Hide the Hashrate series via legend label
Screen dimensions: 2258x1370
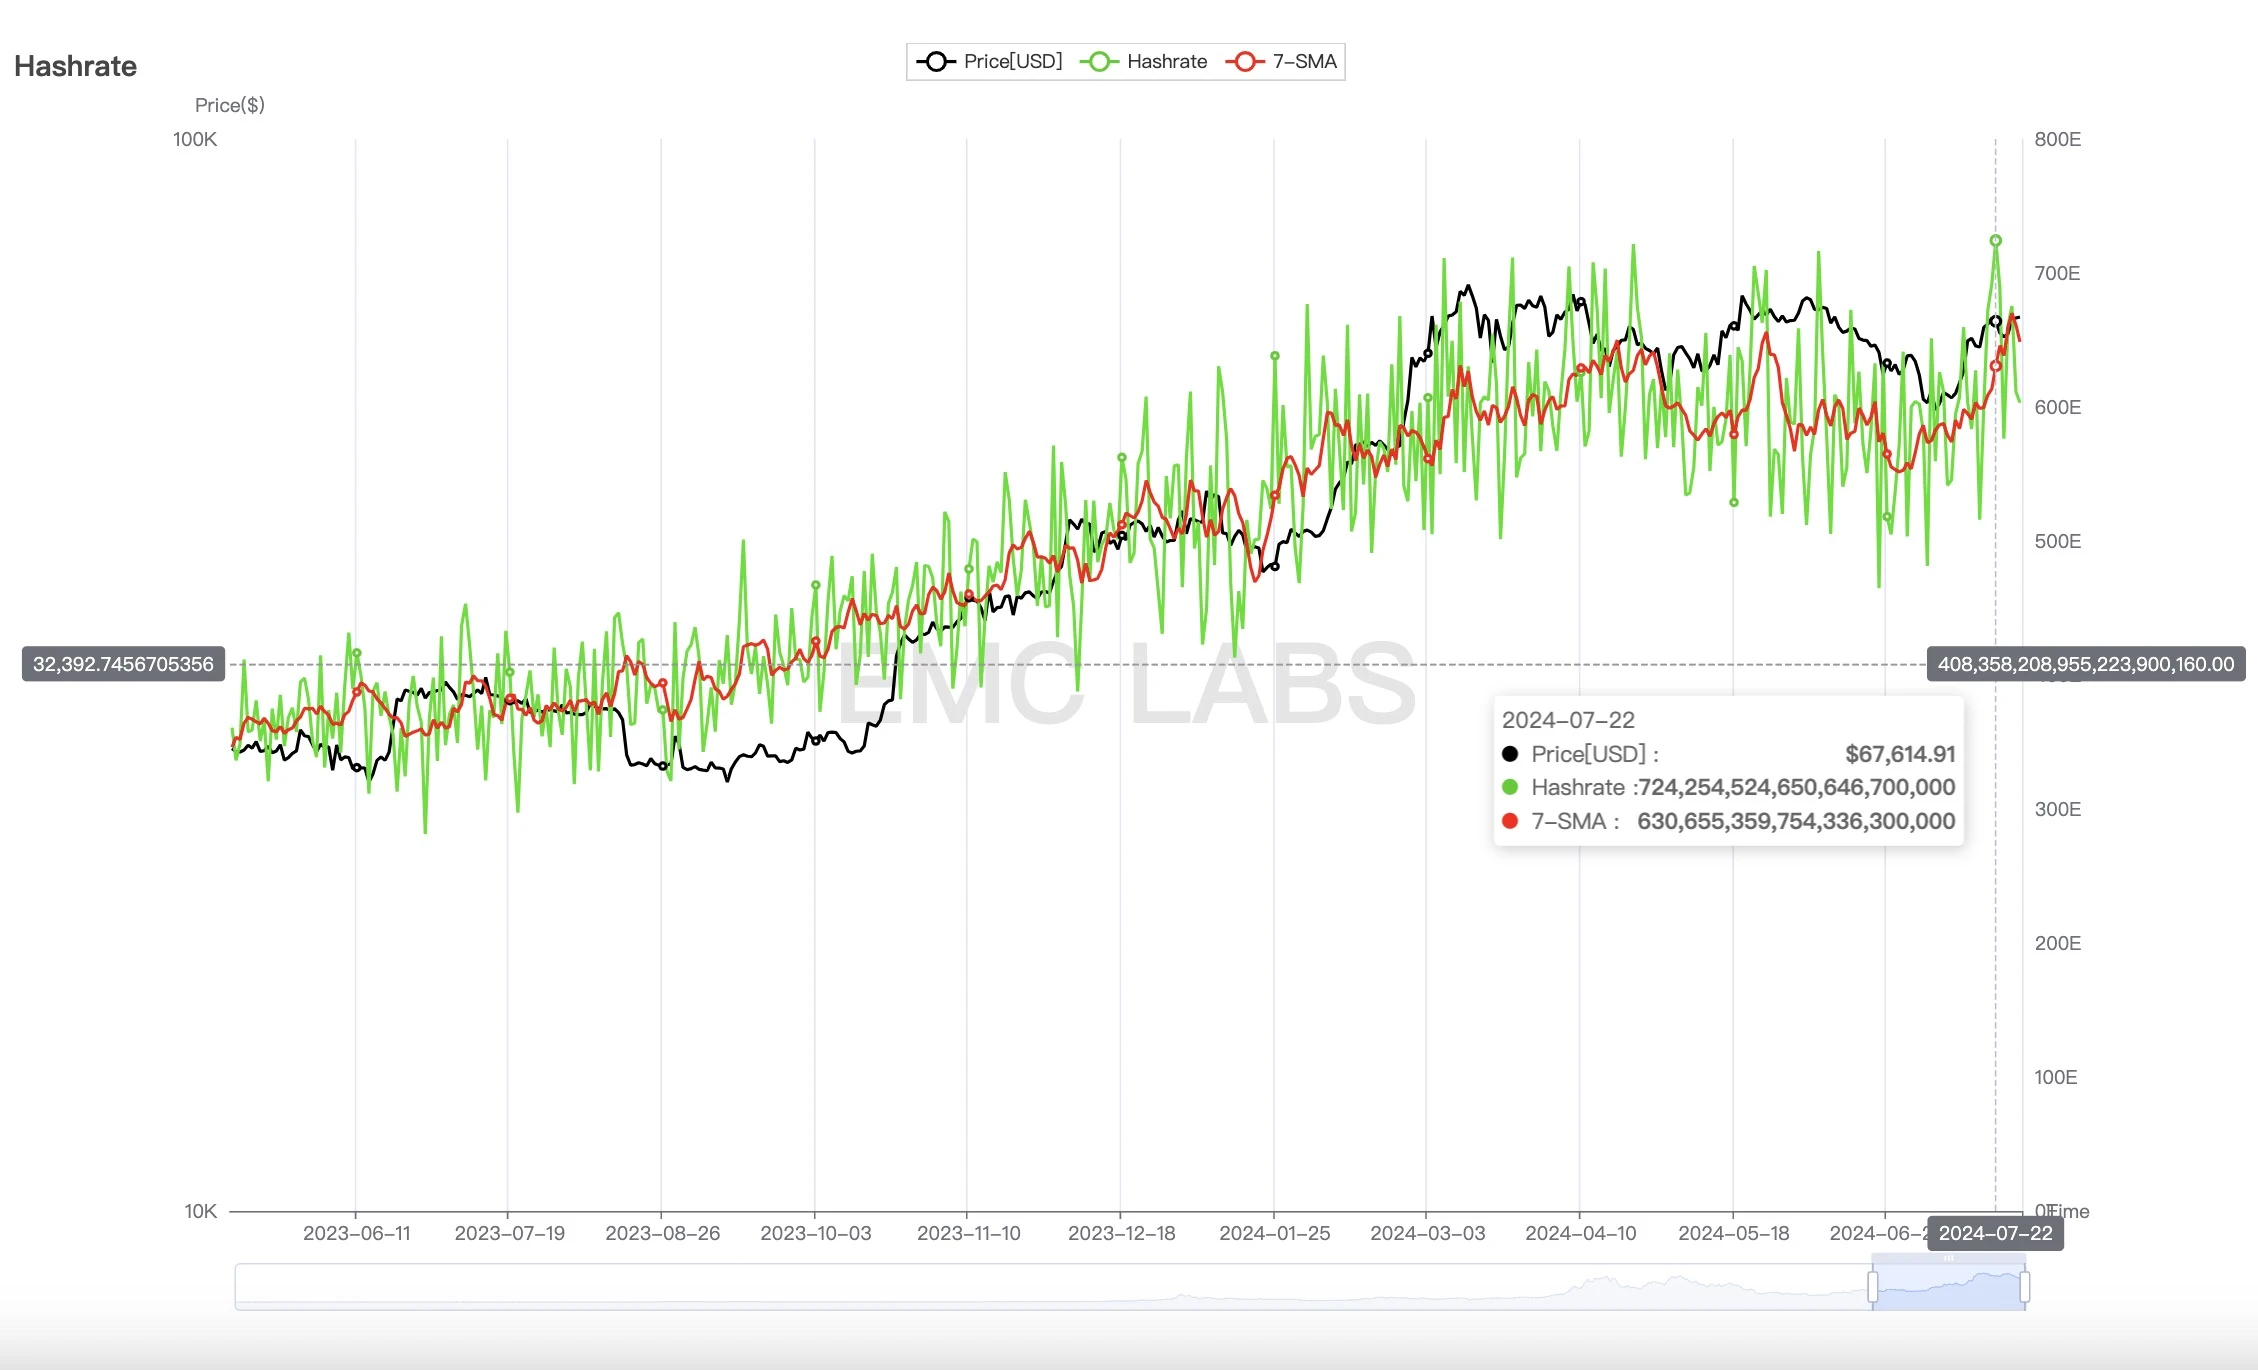coord(1166,62)
